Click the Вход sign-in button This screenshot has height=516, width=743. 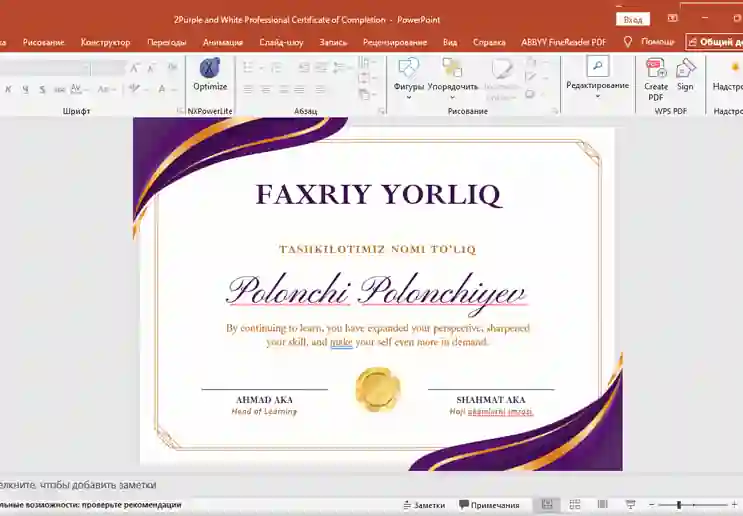633,19
